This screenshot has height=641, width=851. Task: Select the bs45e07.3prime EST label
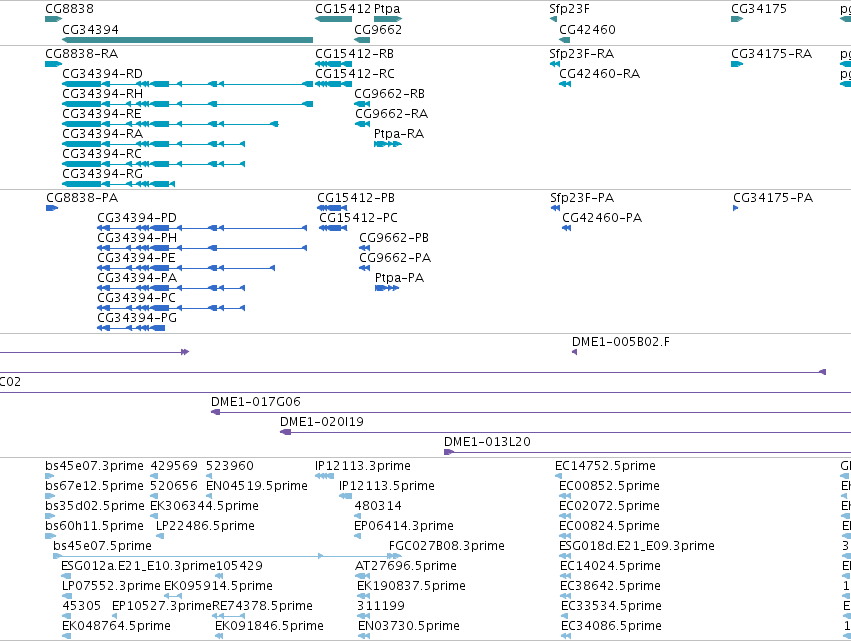coord(94,466)
